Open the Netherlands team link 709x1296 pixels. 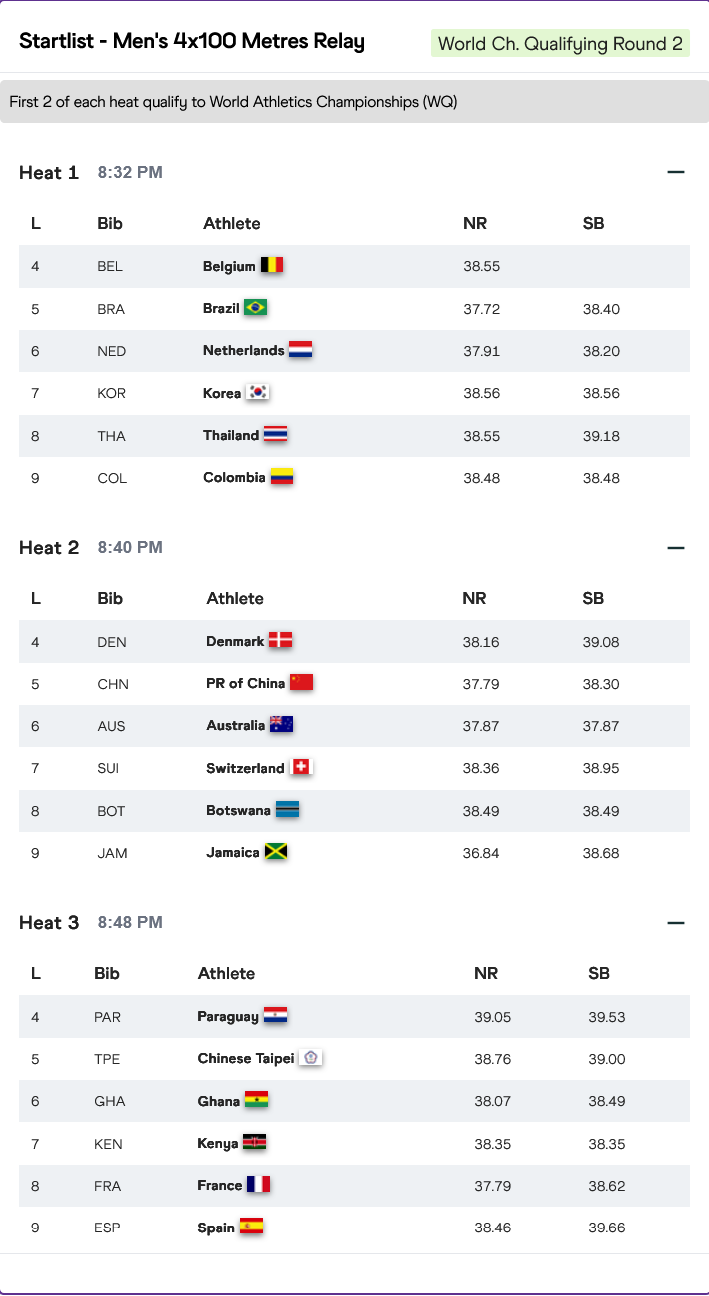click(243, 351)
